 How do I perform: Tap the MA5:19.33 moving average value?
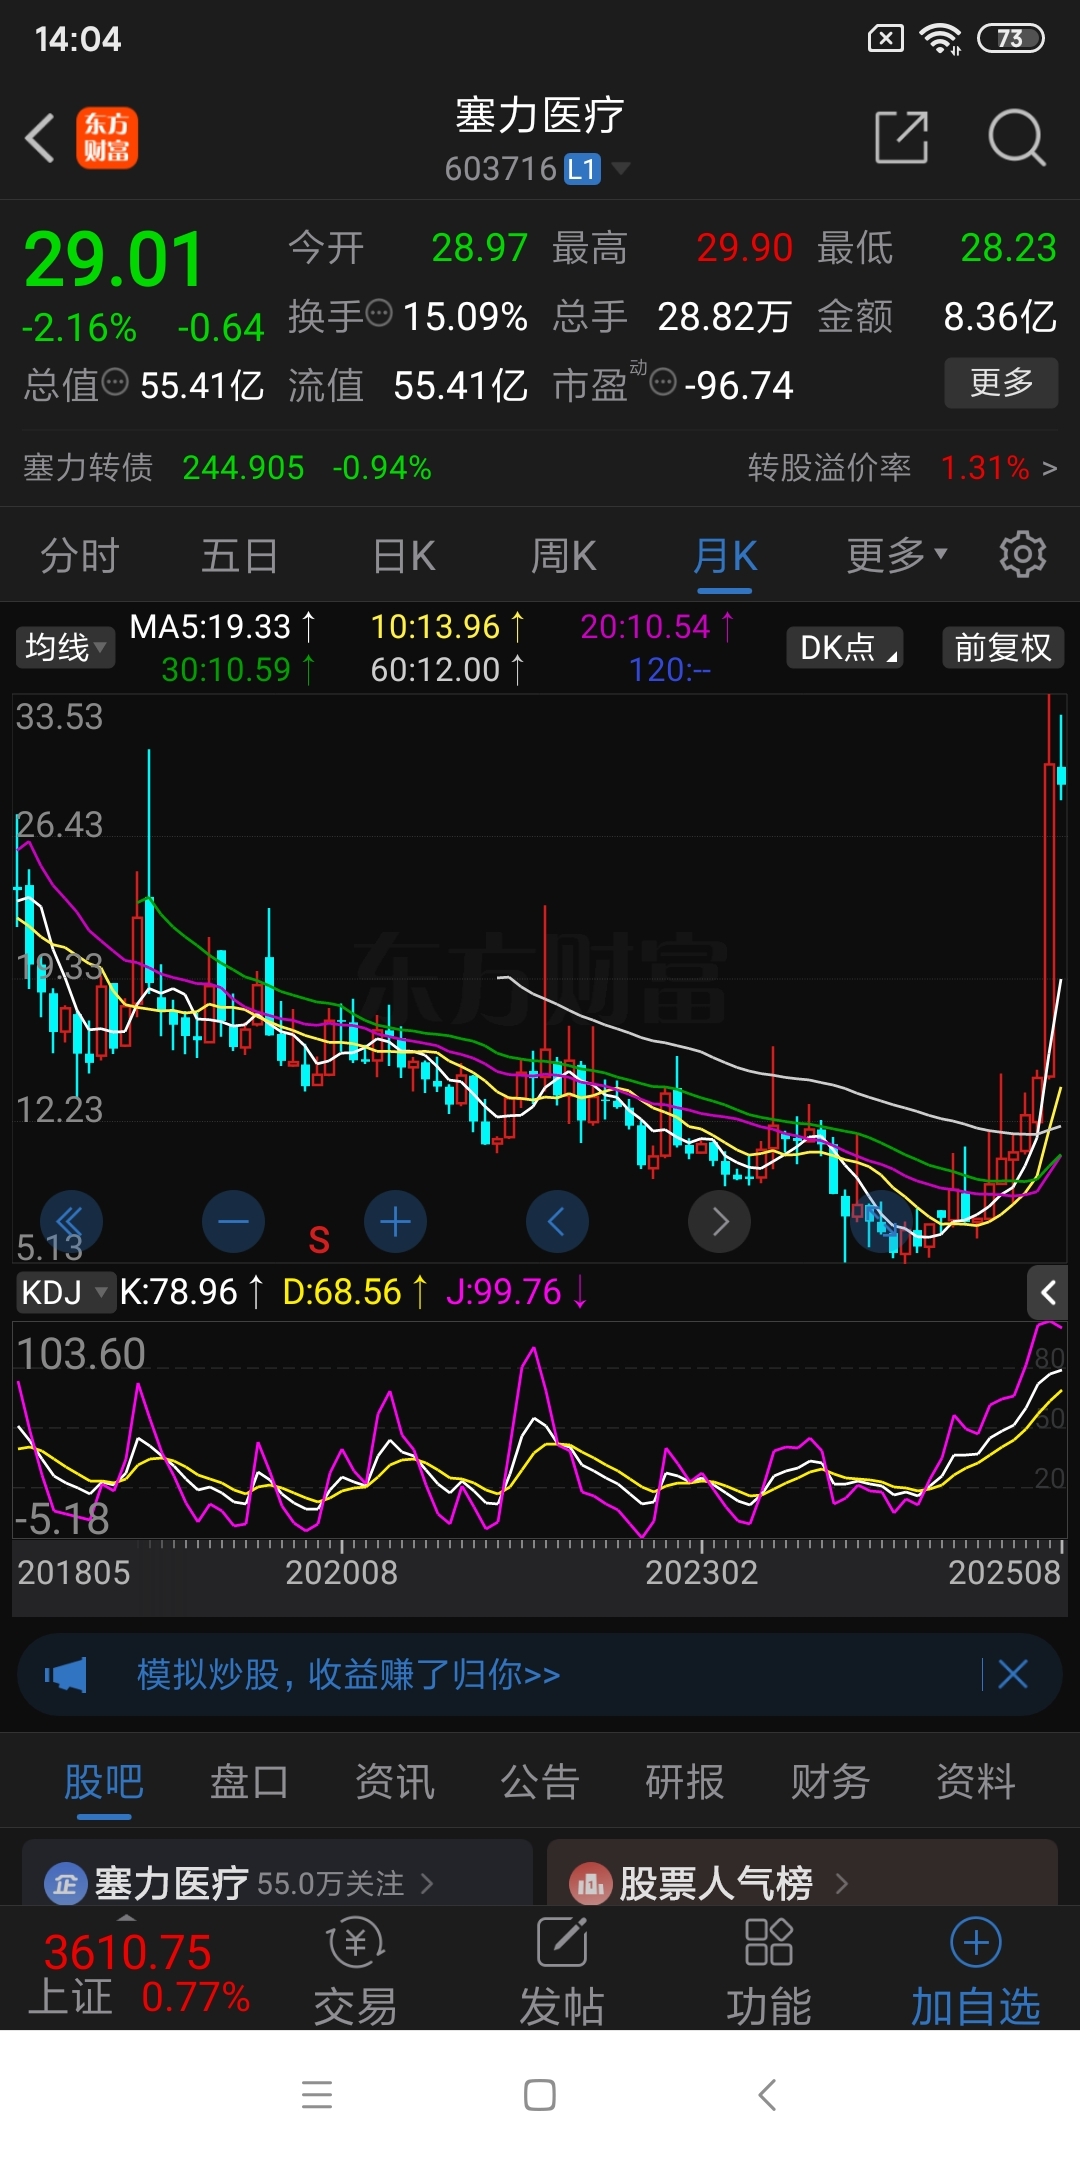click(x=223, y=627)
